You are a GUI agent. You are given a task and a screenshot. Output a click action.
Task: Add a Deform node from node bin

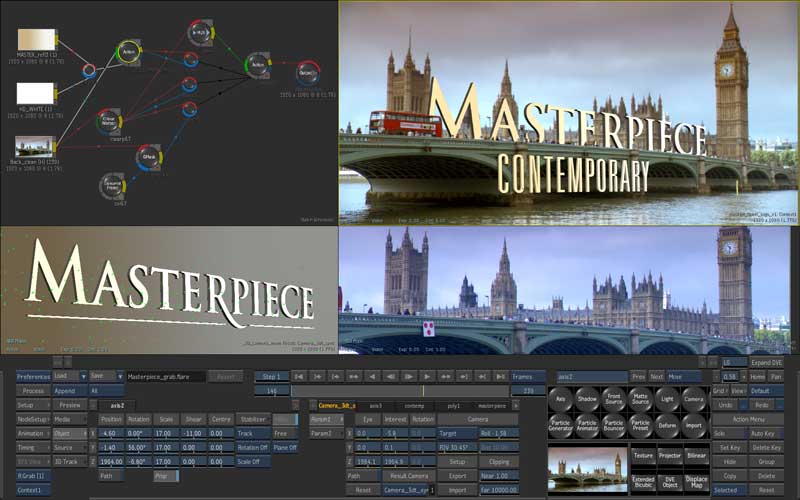667,426
